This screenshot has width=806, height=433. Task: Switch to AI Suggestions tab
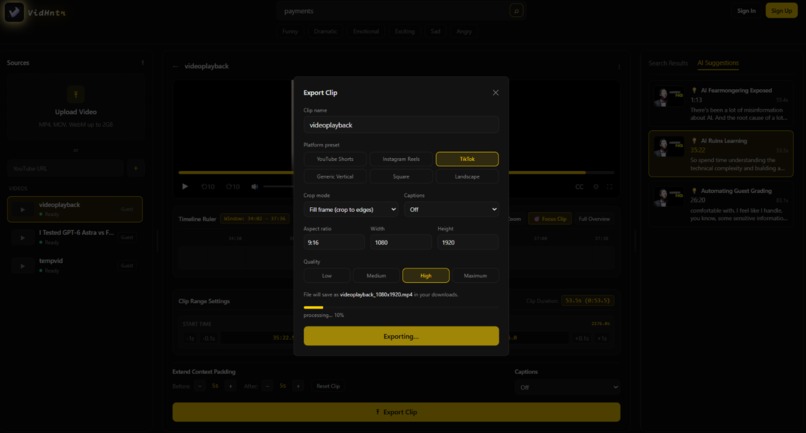pos(718,63)
